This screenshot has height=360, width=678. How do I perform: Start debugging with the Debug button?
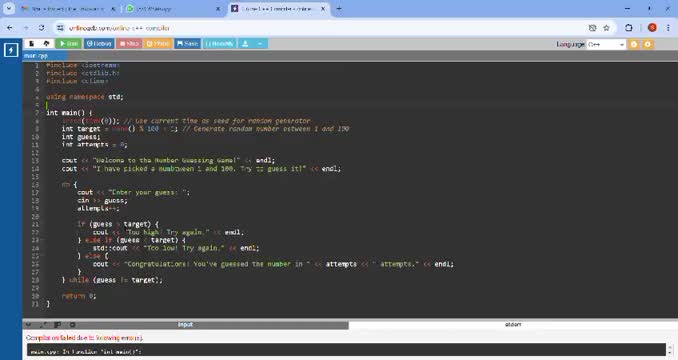click(99, 44)
